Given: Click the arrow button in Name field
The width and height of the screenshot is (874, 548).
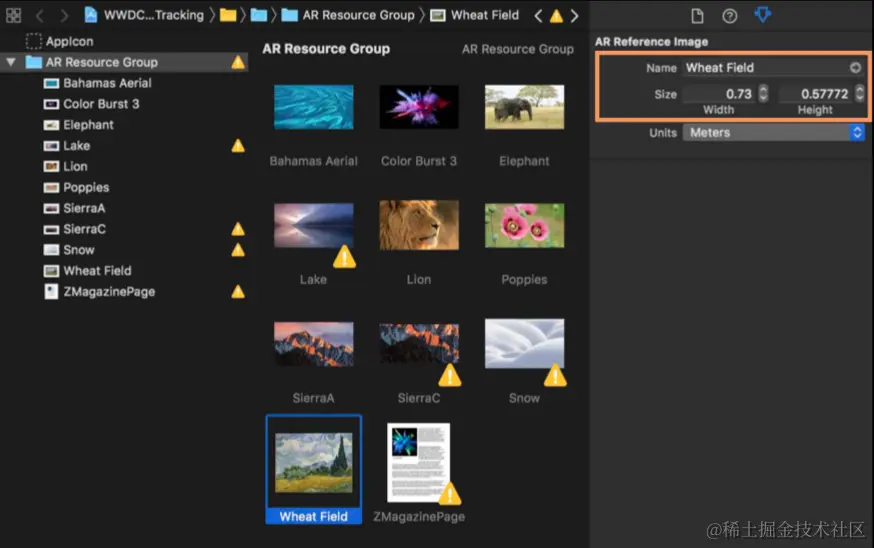Looking at the screenshot, I should point(855,67).
